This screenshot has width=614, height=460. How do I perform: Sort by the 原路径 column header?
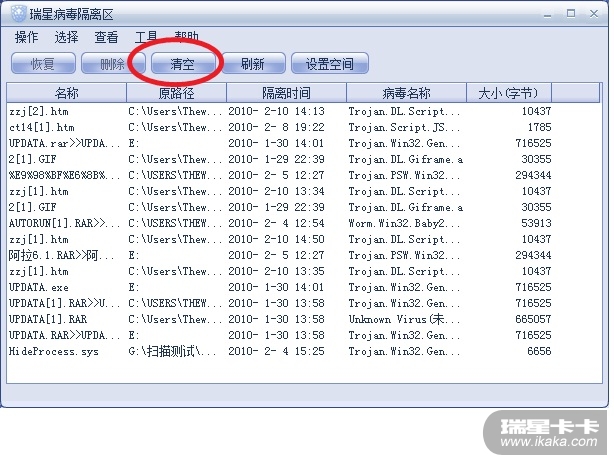pyautogui.click(x=177, y=93)
